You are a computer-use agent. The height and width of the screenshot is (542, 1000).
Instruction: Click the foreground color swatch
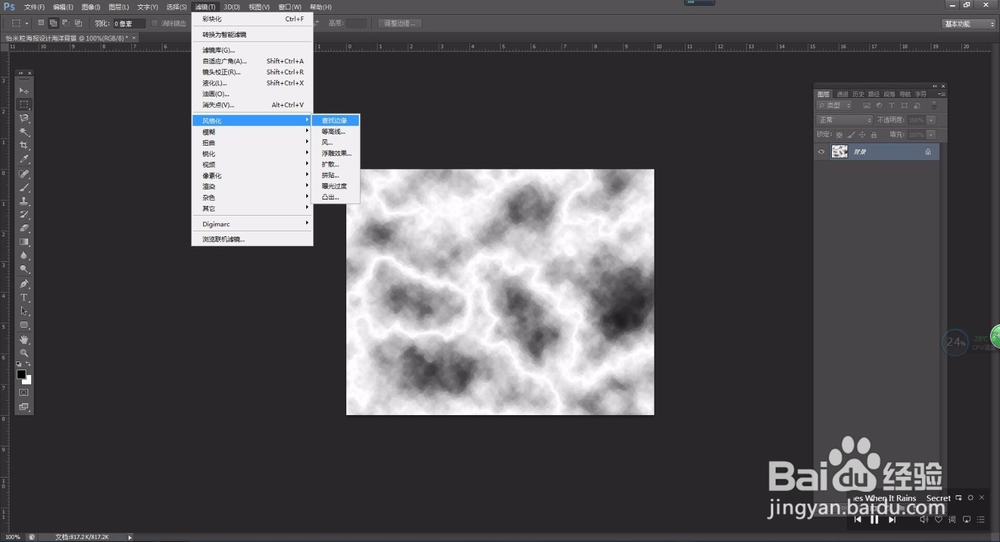(21, 374)
